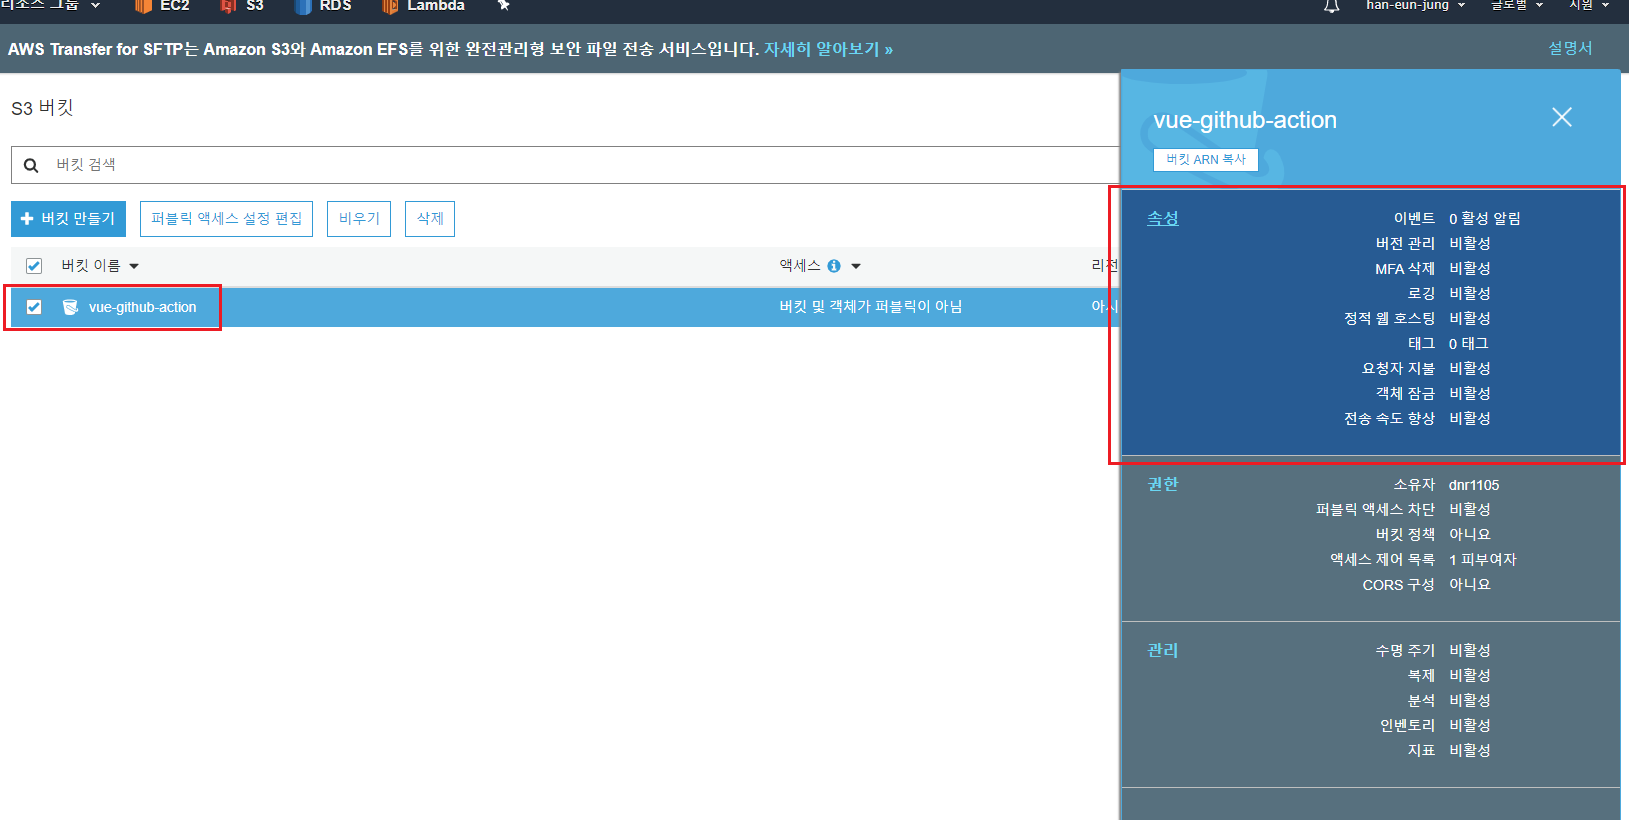Click the vue-github-action panel title

(1245, 120)
